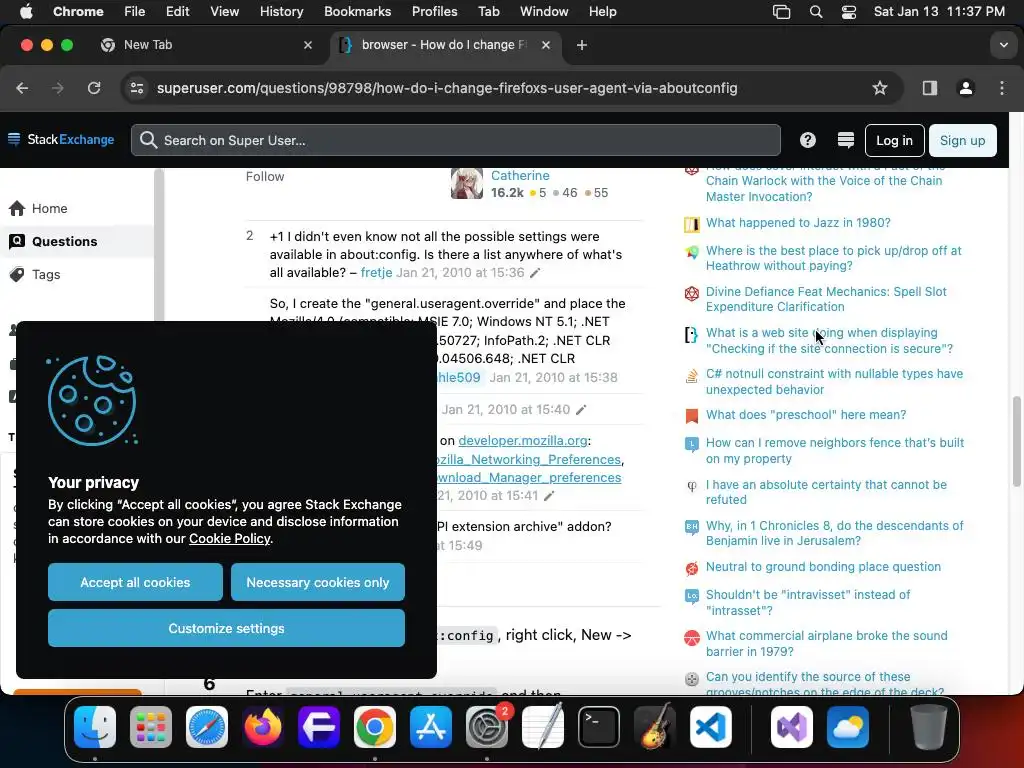Open the Bookmarks menu
Viewport: 1024px width, 768px height.
click(x=357, y=12)
